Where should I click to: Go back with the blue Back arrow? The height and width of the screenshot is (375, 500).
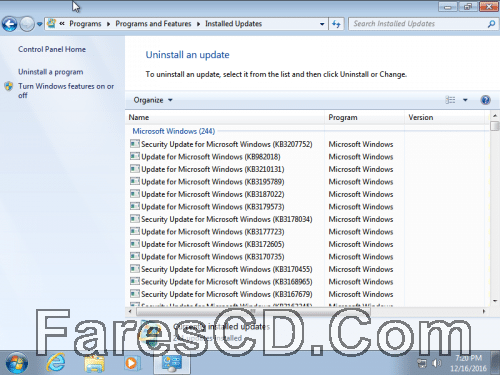[x=9, y=24]
